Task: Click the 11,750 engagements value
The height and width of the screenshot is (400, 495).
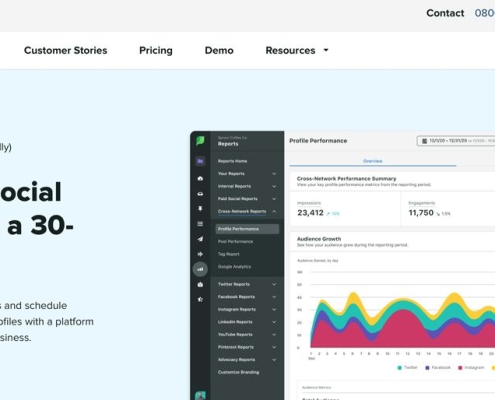Action: pos(421,213)
